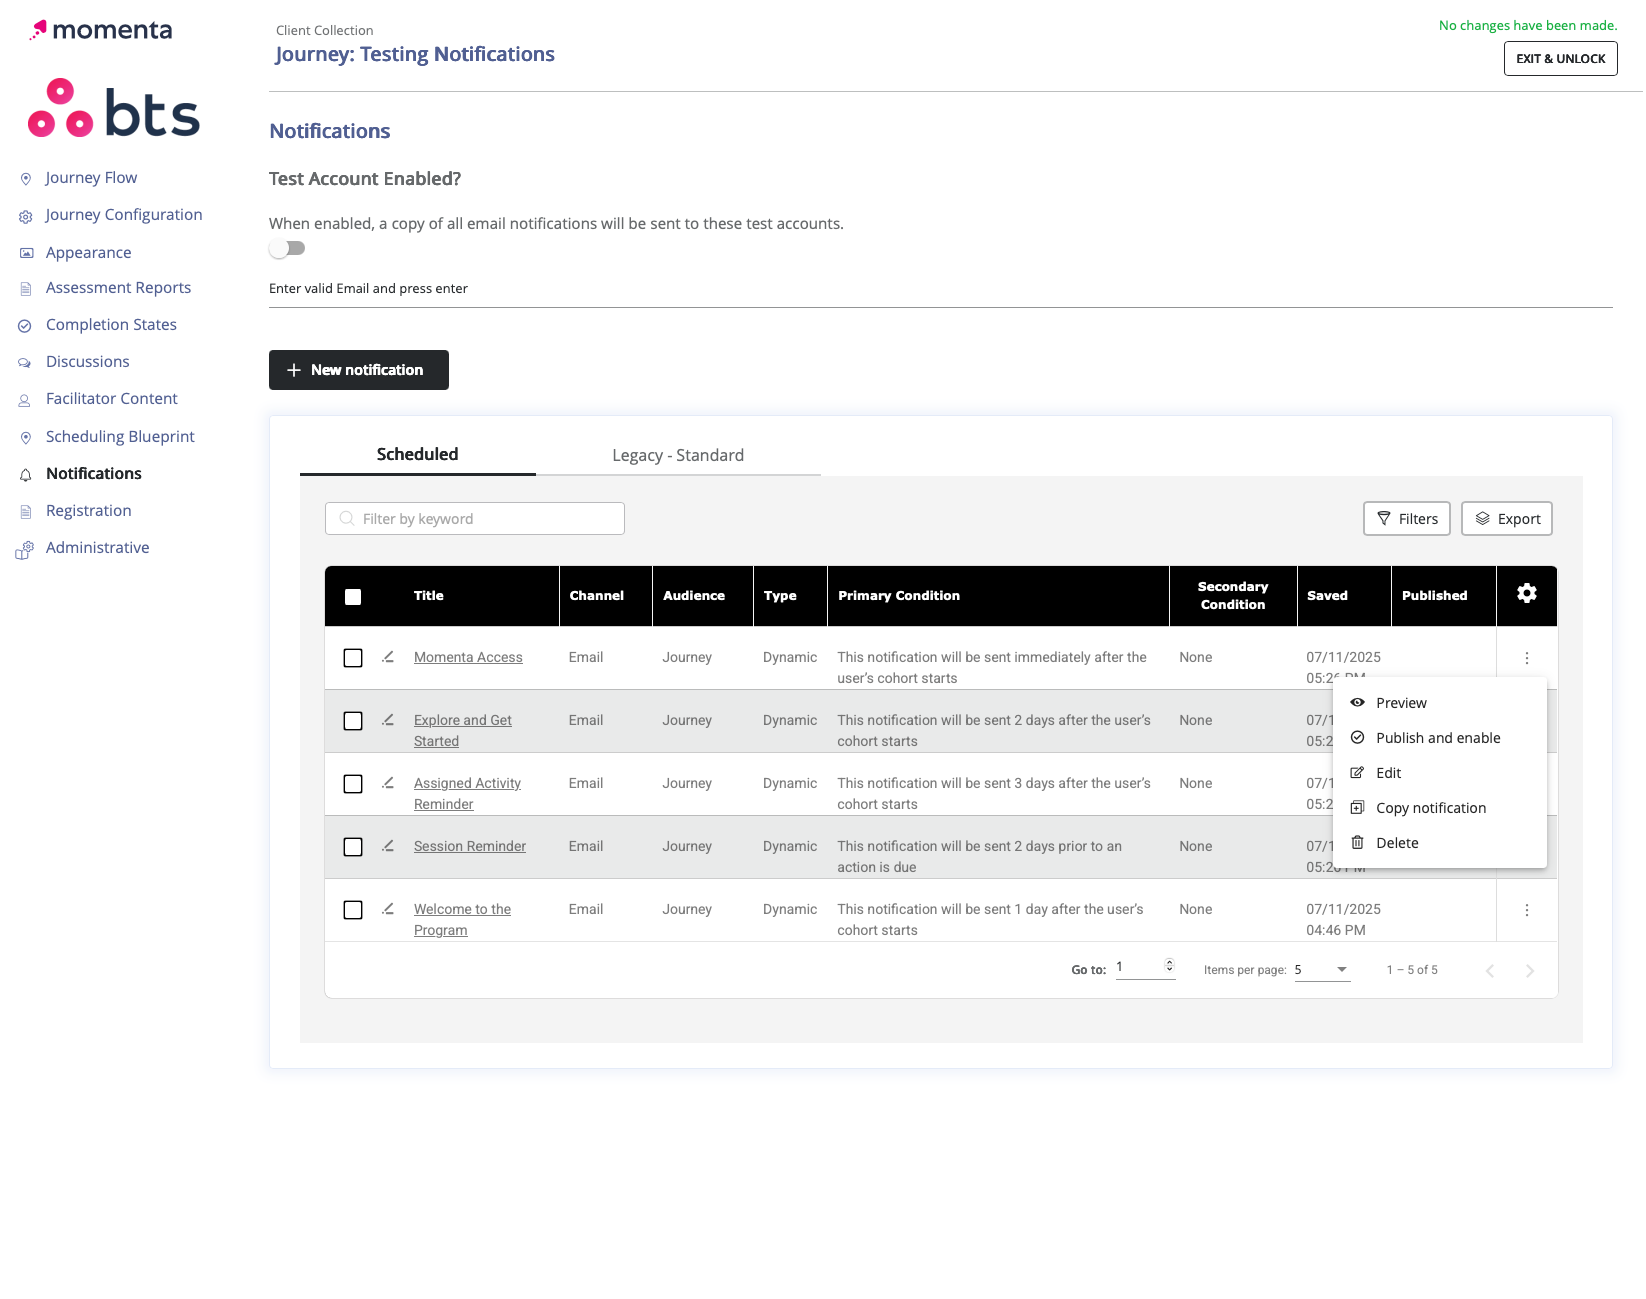The height and width of the screenshot is (1299, 1646).
Task: Check the Momenta Access row checkbox
Action: [353, 658]
